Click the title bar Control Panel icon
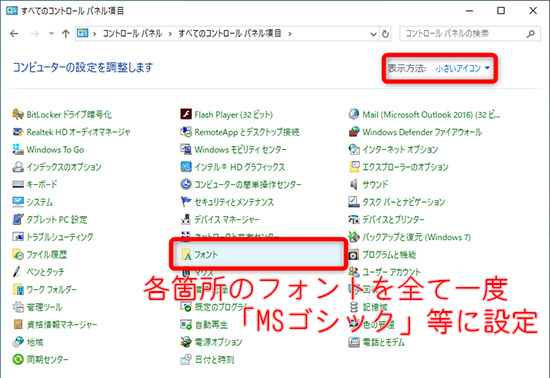This screenshot has height=378, width=550. point(12,11)
